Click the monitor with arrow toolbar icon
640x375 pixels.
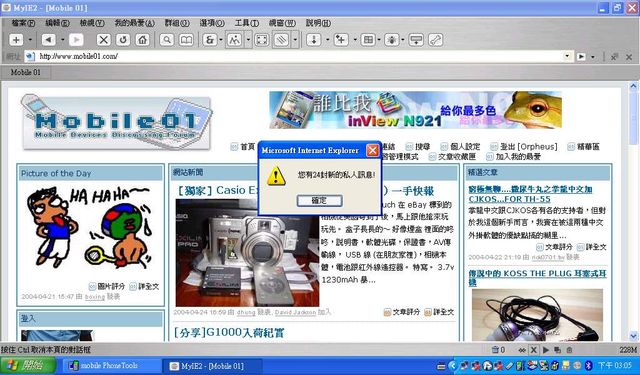click(x=416, y=40)
